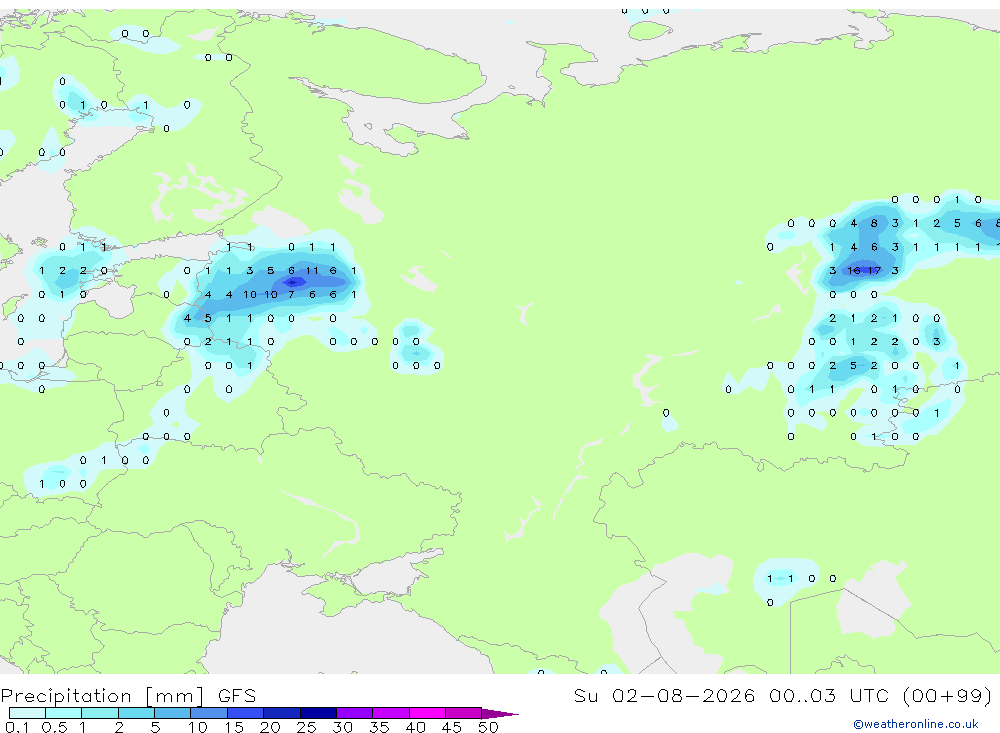
Task: Select the 0.1–0.5 mm lightest cyan legend swatch
Action: (x=27, y=713)
